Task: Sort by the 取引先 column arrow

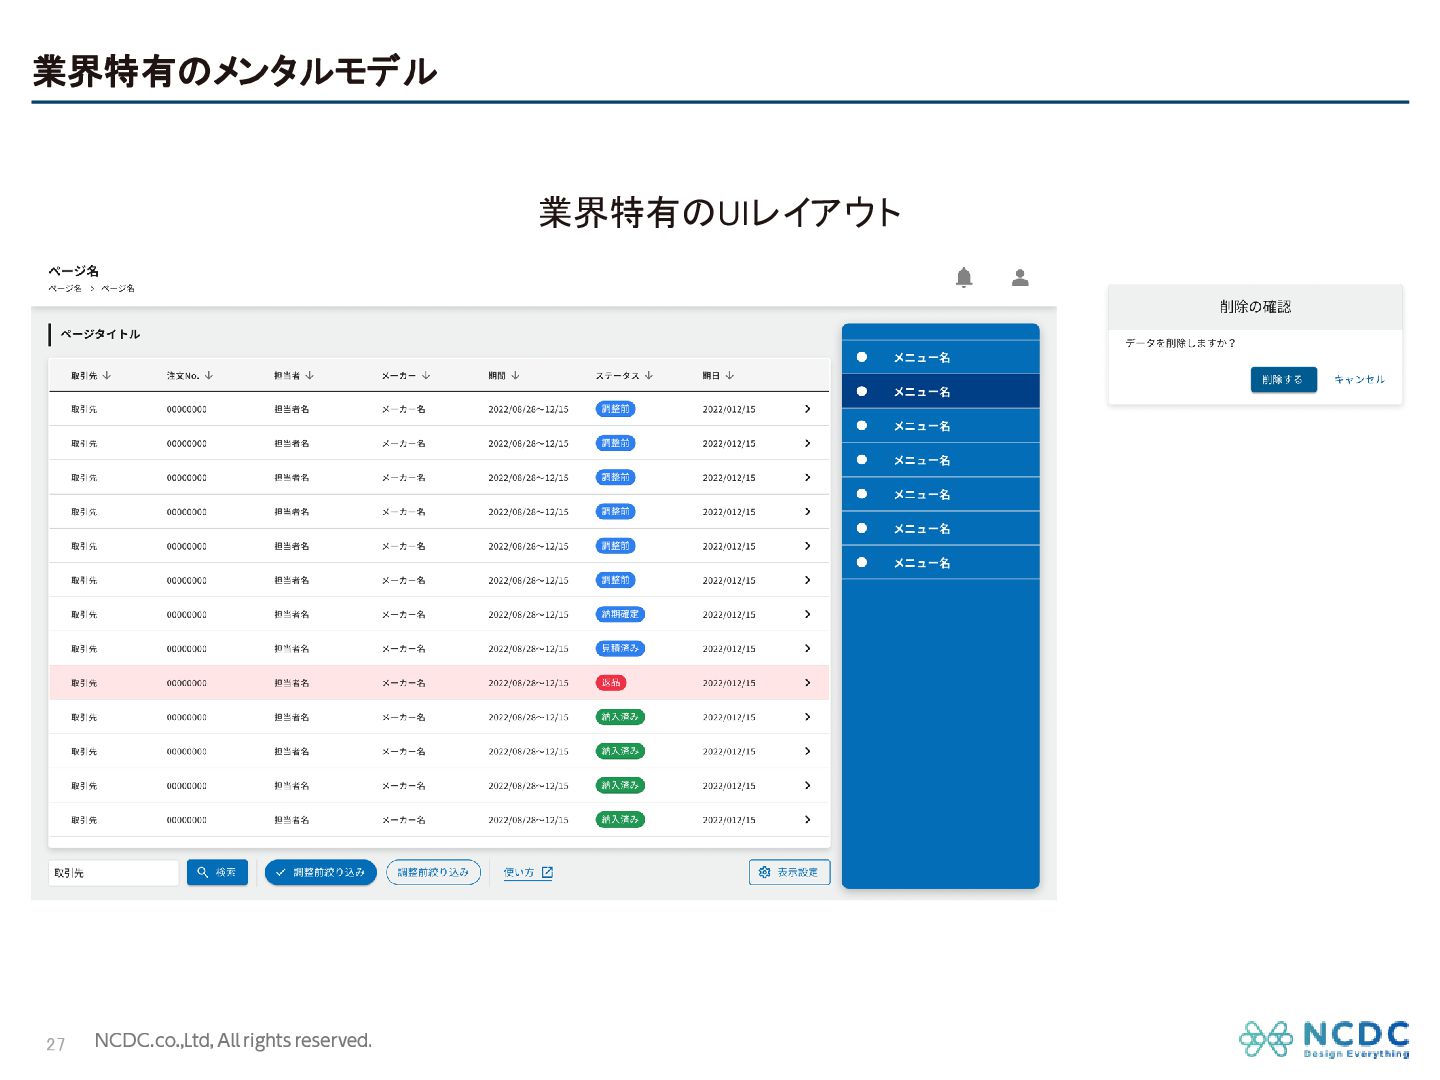Action: 107,375
